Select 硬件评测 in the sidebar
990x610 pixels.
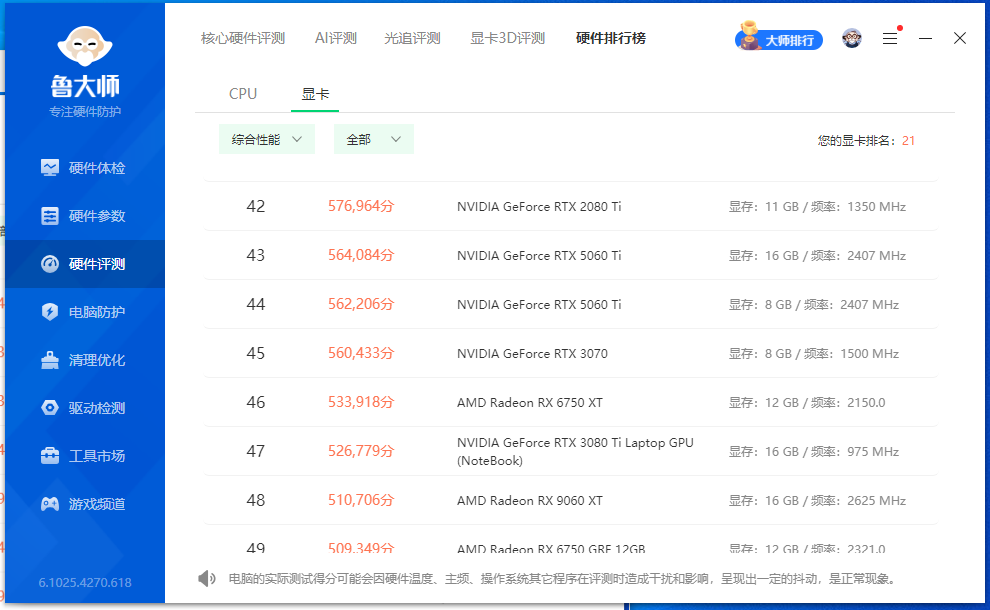coord(85,263)
